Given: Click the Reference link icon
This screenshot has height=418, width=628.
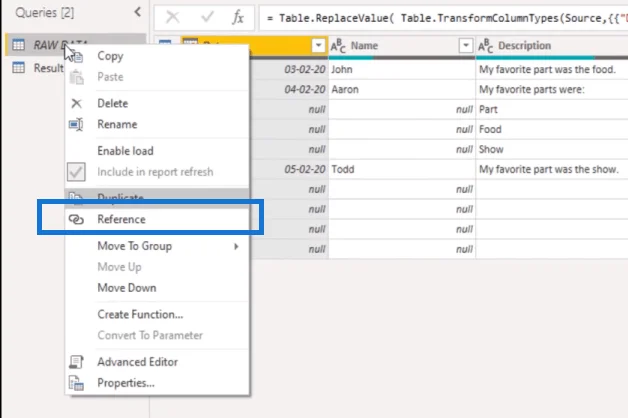Looking at the screenshot, I should click(76, 219).
